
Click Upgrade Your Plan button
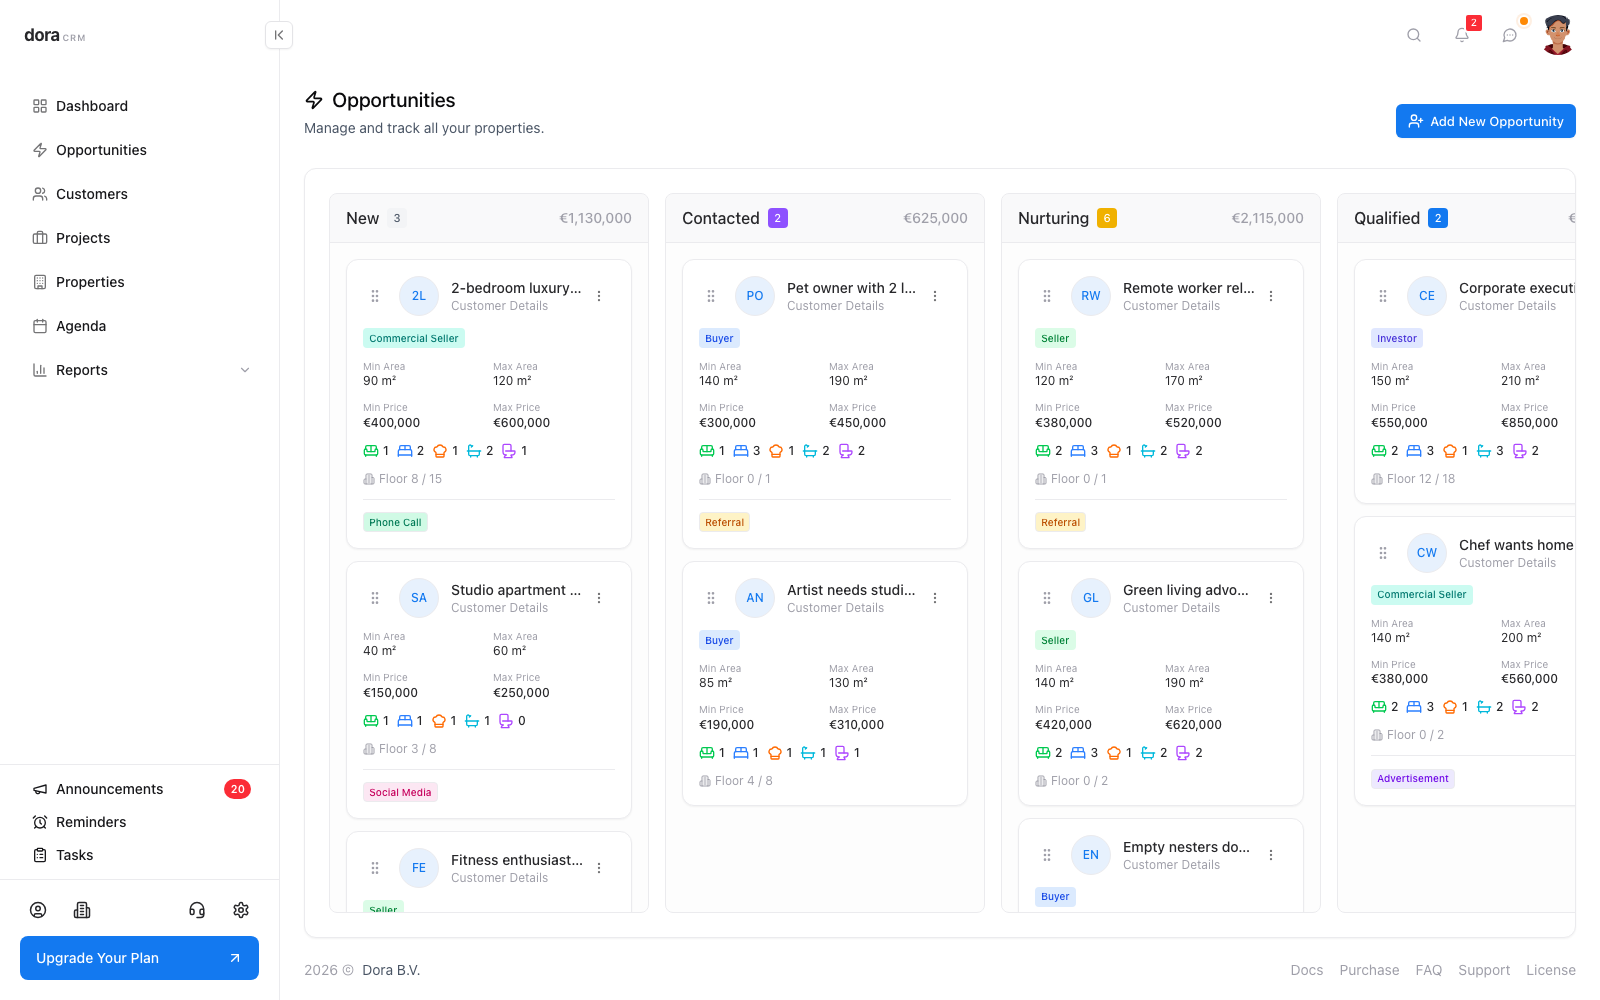pyautogui.click(x=139, y=958)
